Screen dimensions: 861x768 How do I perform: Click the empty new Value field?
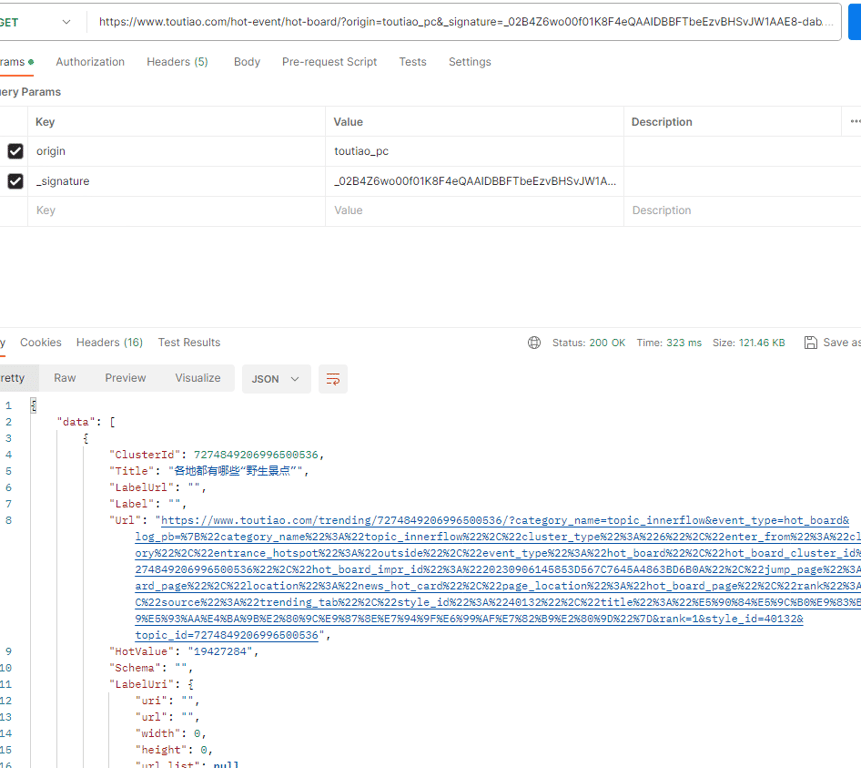(x=474, y=211)
